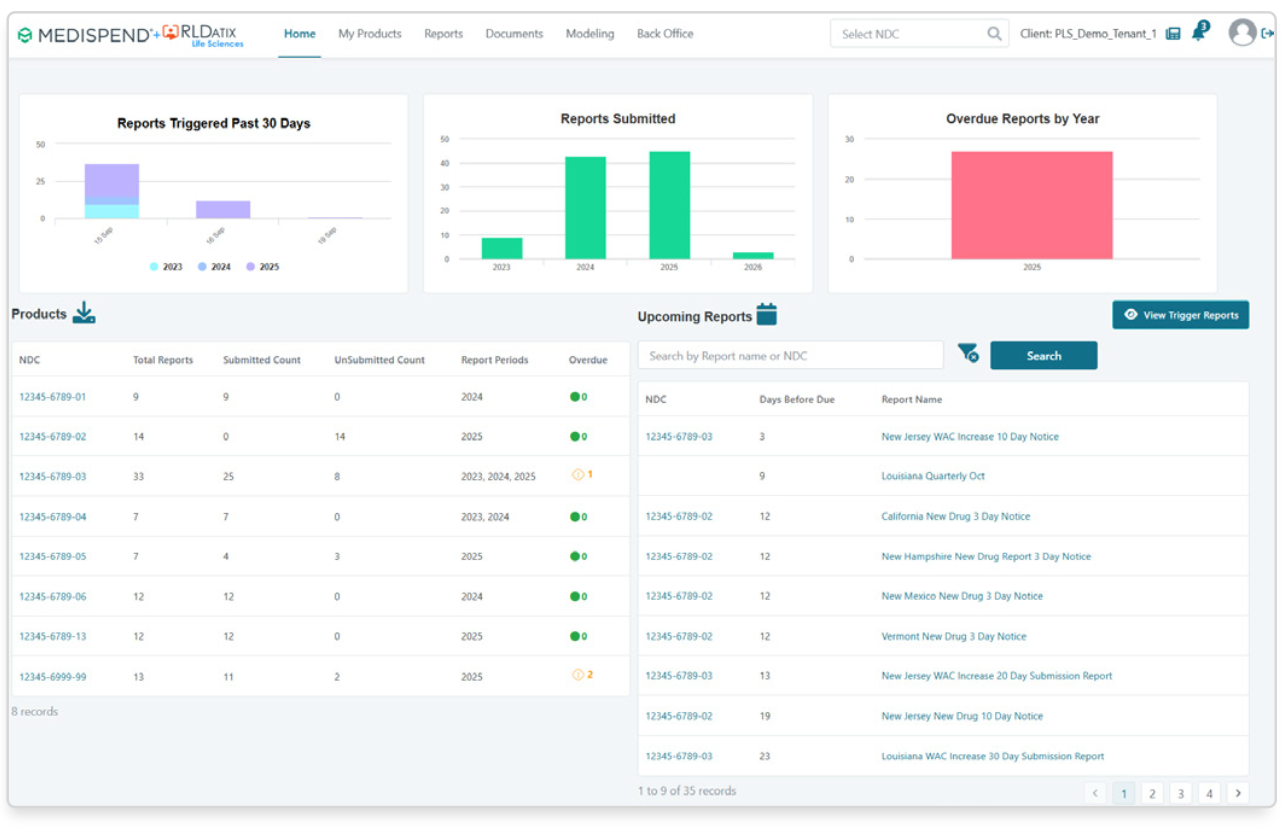Click the logout arrow icon

(x=1268, y=34)
